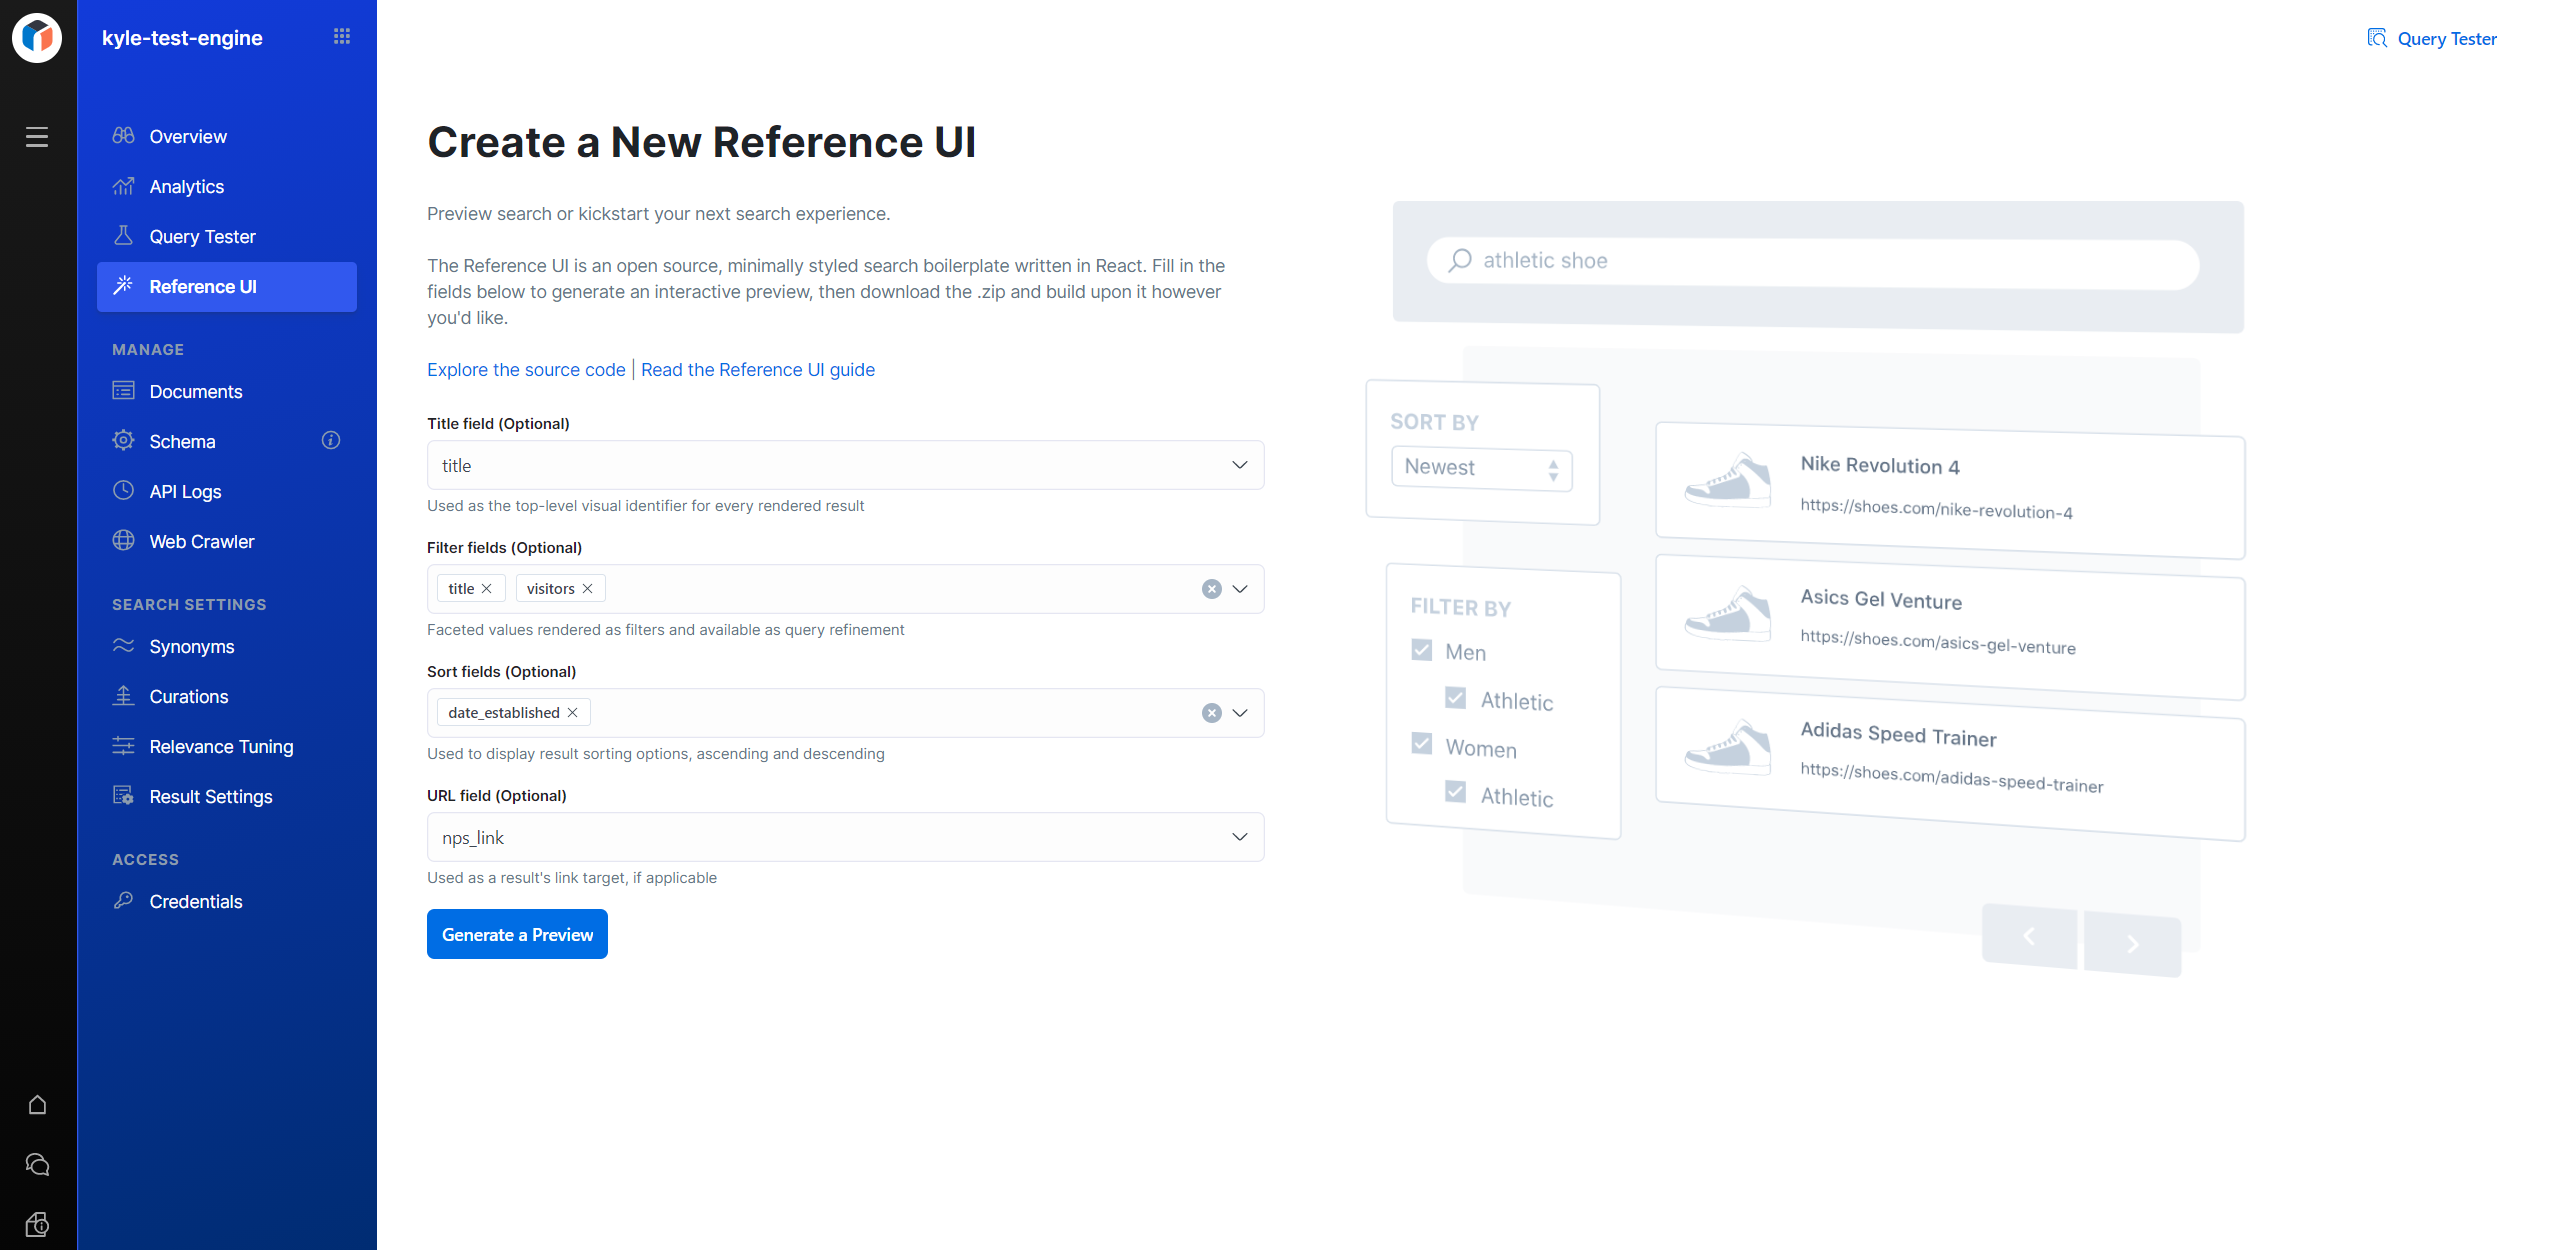Viewport: 2553px width, 1250px height.
Task: Open the Filter fields dropdown chevron
Action: click(x=1240, y=589)
